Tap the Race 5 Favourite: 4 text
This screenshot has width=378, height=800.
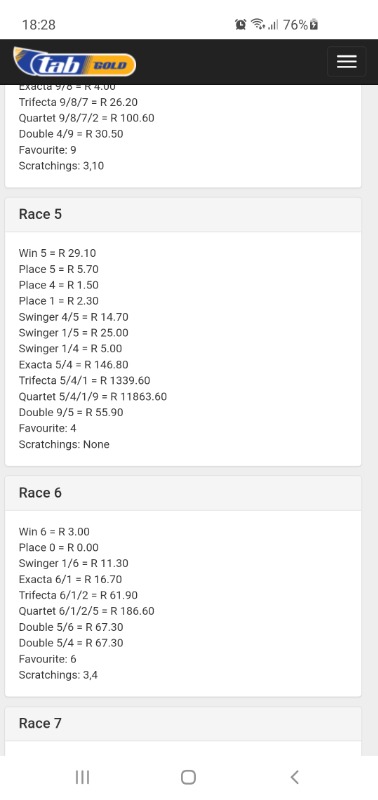tap(47, 428)
